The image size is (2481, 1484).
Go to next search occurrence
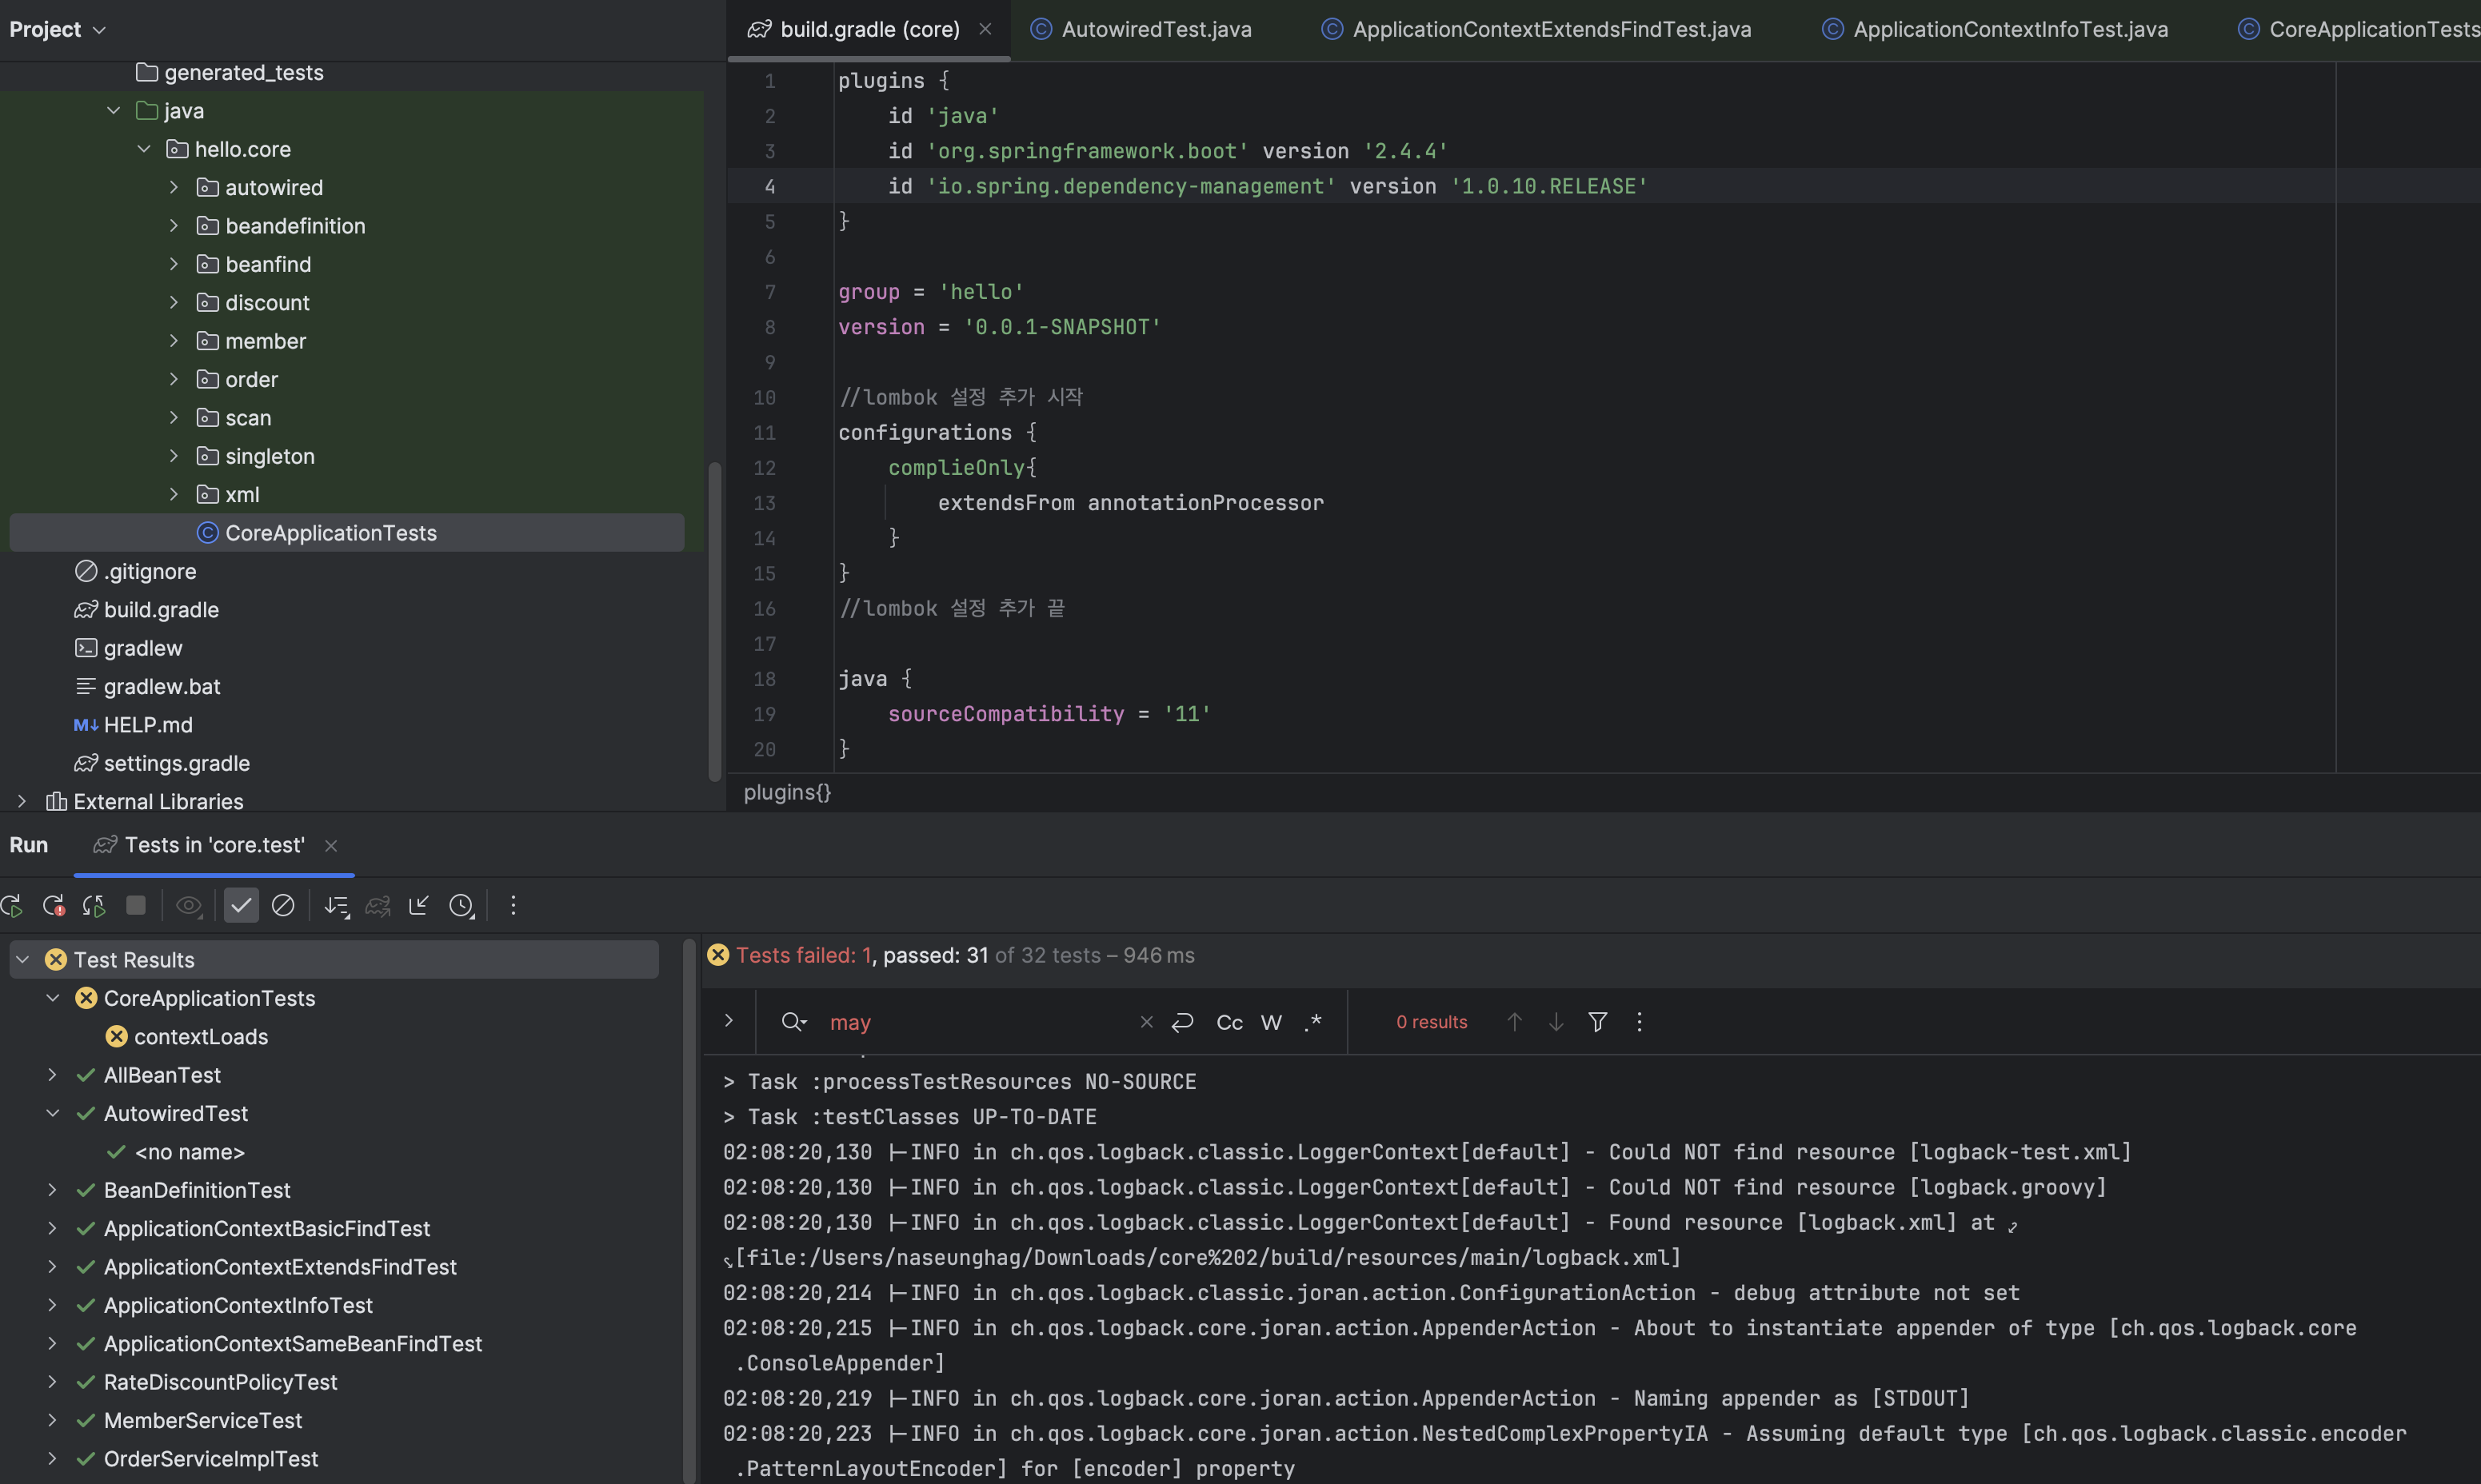[x=1556, y=1022]
